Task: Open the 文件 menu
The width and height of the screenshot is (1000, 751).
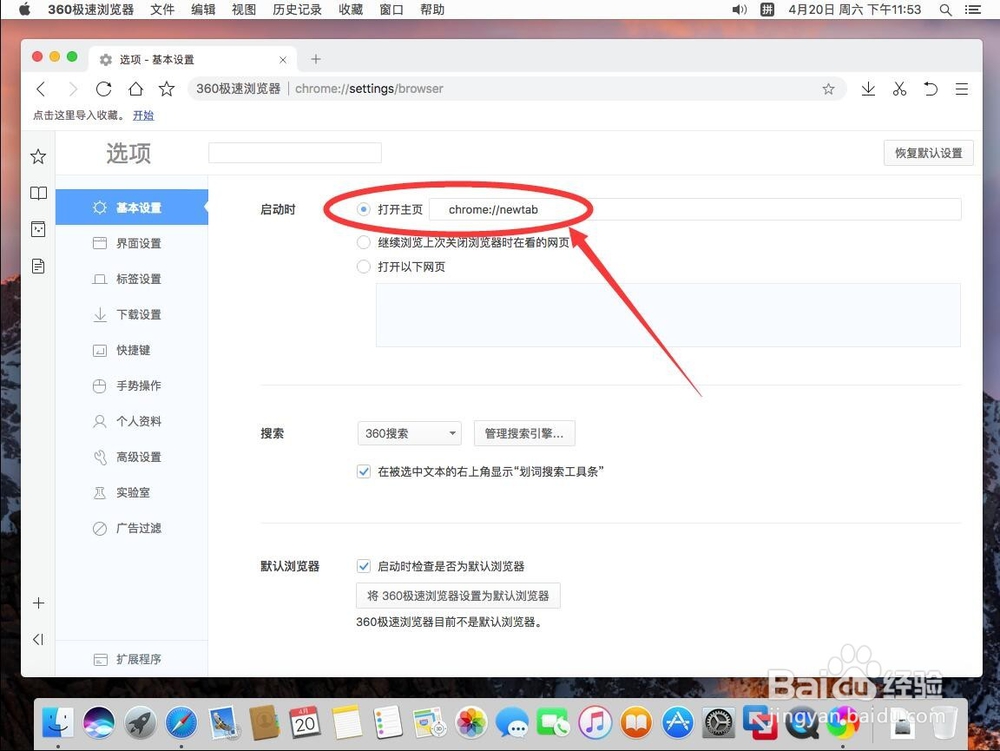Action: click(x=162, y=10)
